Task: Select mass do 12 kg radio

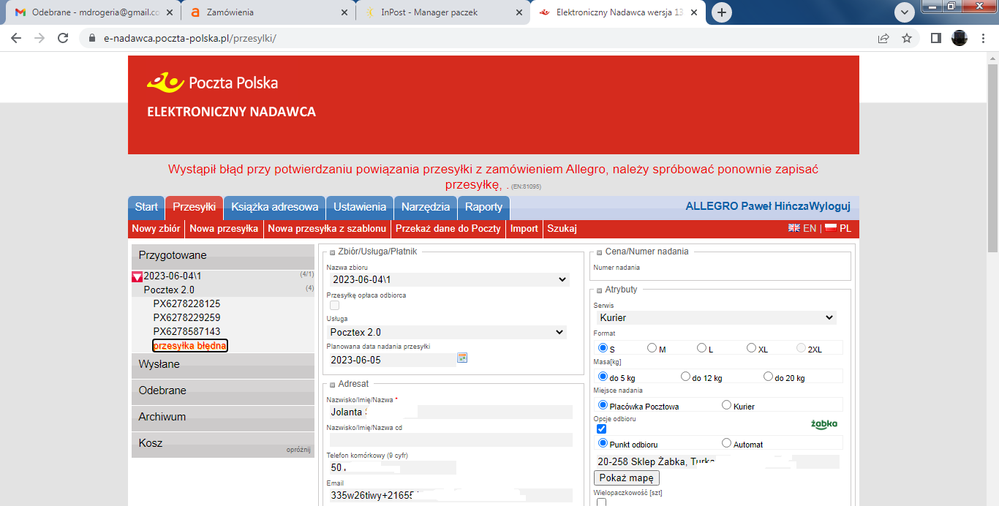Action: [686, 377]
